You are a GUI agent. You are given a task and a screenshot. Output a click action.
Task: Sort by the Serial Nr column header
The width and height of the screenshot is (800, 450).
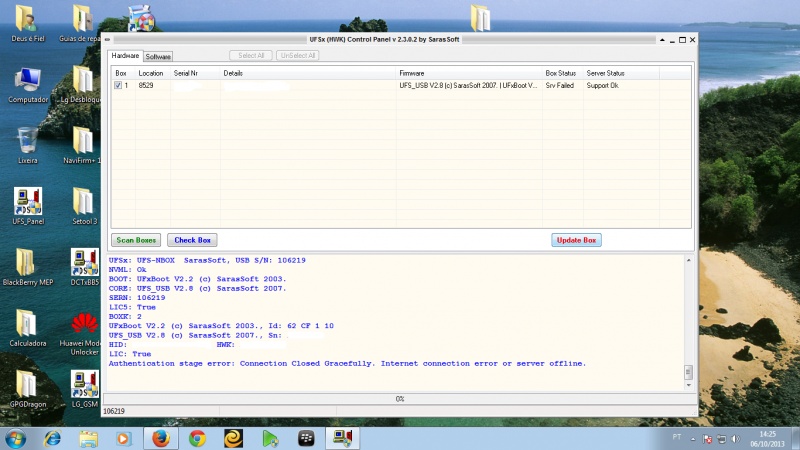pyautogui.click(x=195, y=73)
